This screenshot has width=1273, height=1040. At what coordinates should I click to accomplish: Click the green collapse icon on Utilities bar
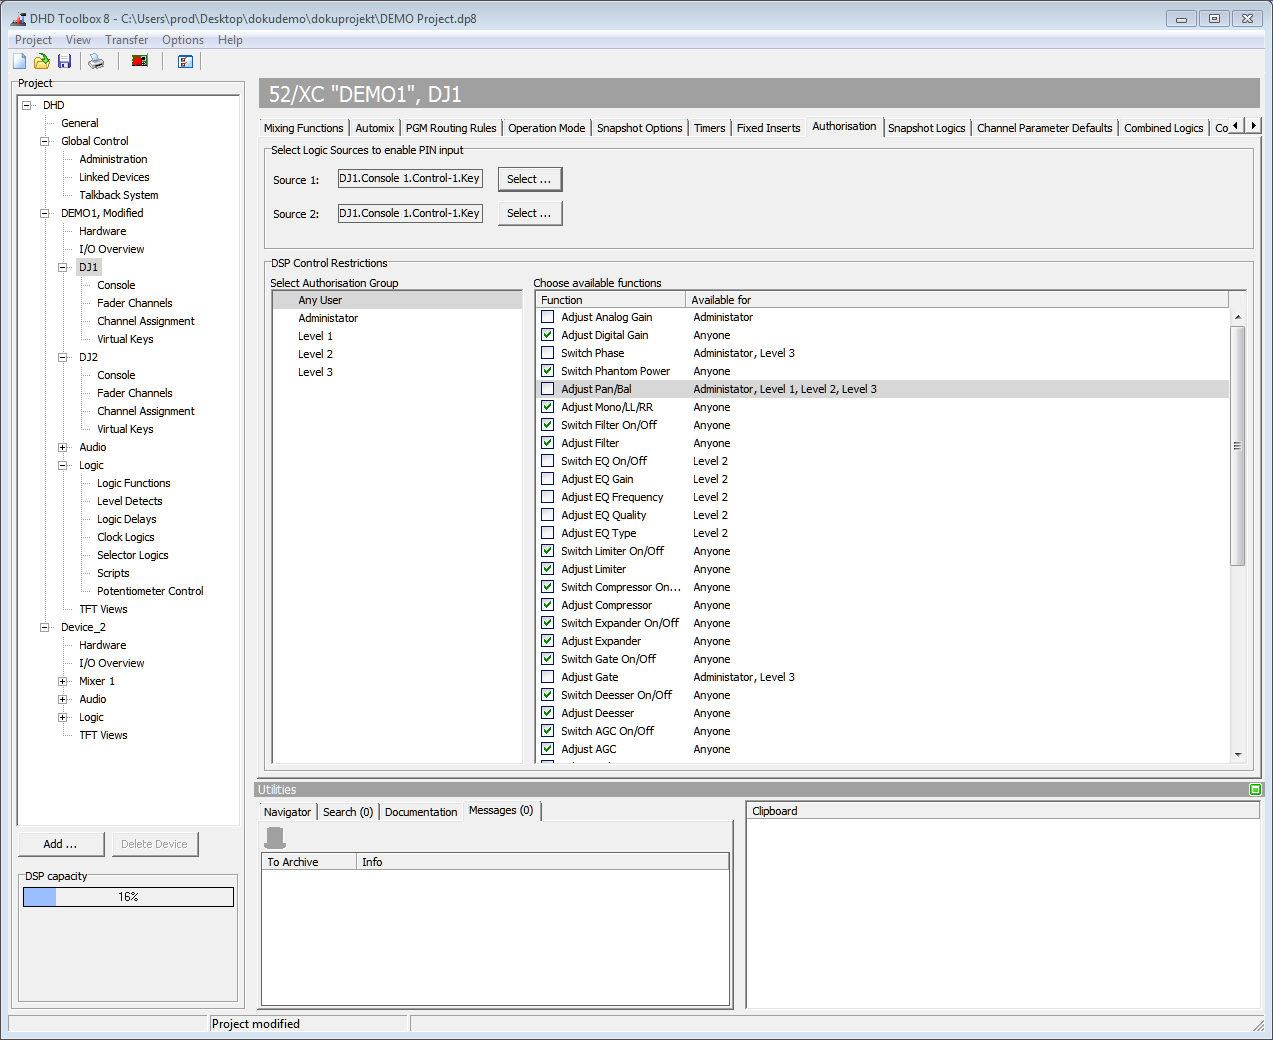[x=1256, y=789]
